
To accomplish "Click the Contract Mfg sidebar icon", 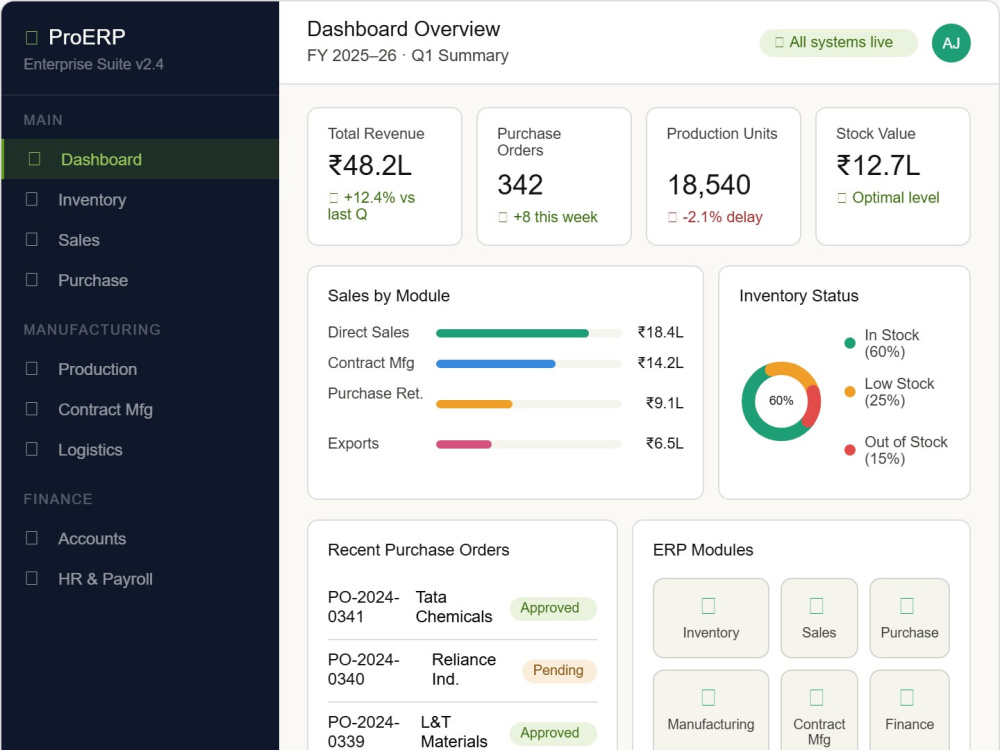I will (x=31, y=409).
